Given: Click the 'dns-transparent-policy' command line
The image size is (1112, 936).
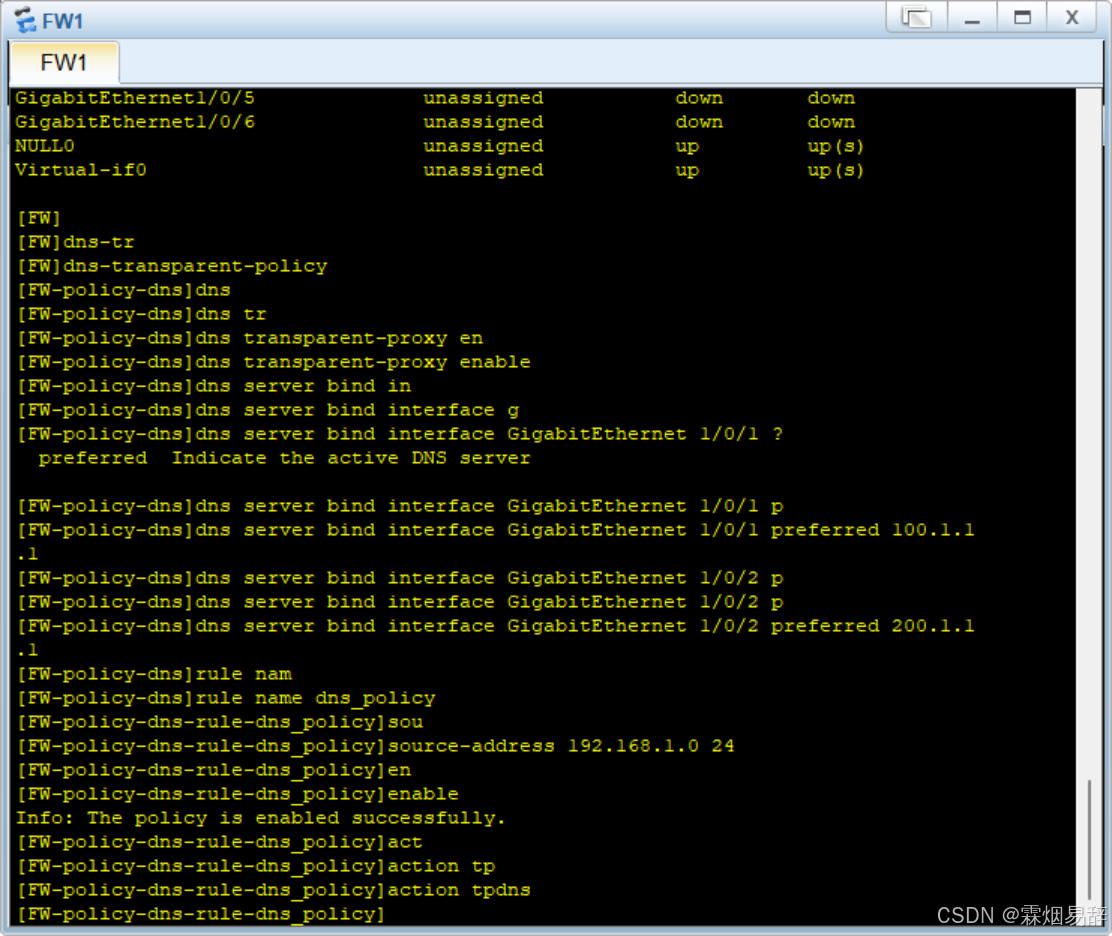Looking at the screenshot, I should (x=172, y=266).
